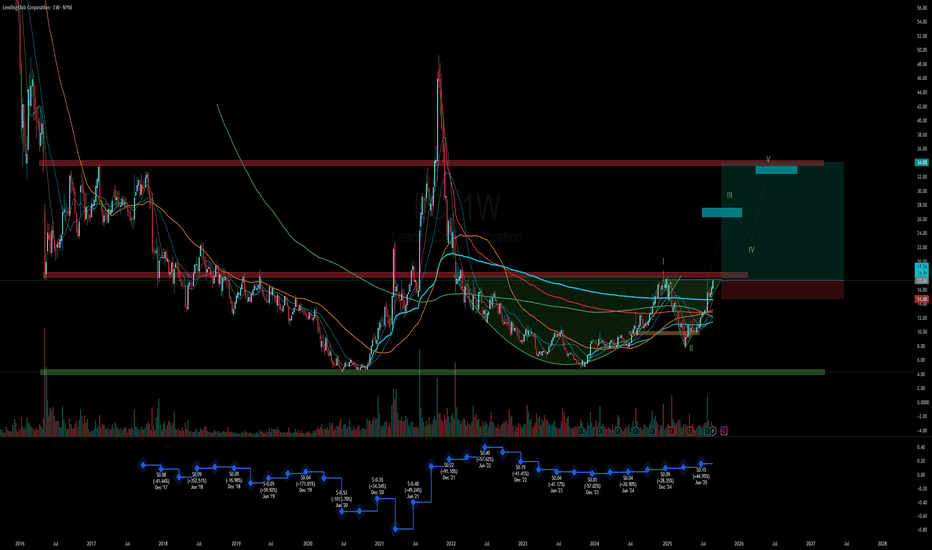Click the LendingClub Corporation 1W NYSE chart title
This screenshot has width=932, height=550.
pyautogui.click(x=37, y=7)
